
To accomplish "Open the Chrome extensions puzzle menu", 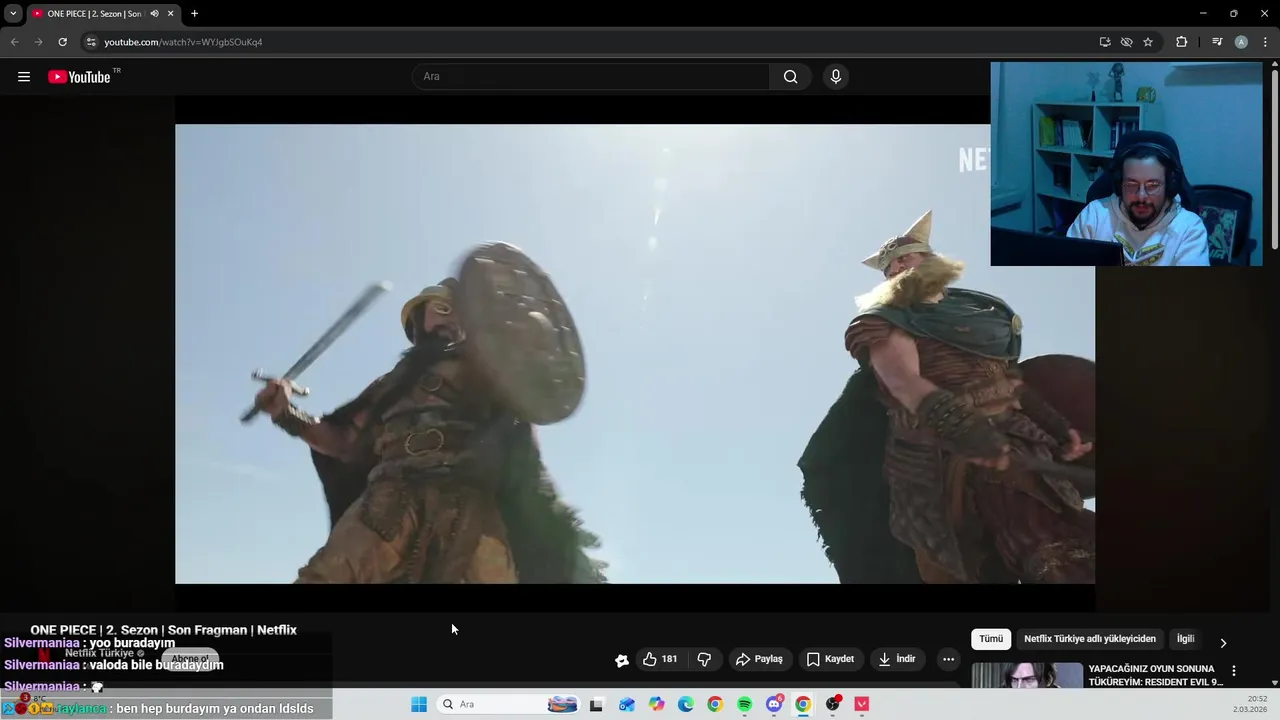I will point(1182,42).
